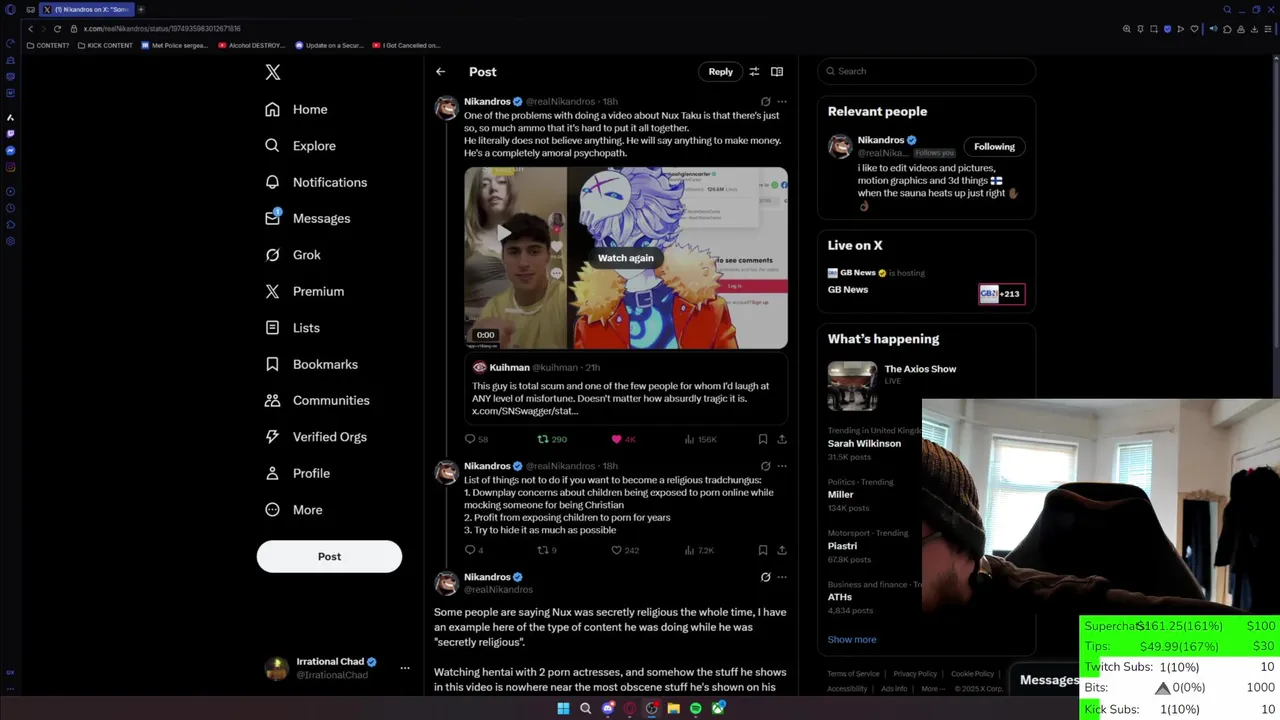Open Nikandros profile in Relevant people

point(880,140)
